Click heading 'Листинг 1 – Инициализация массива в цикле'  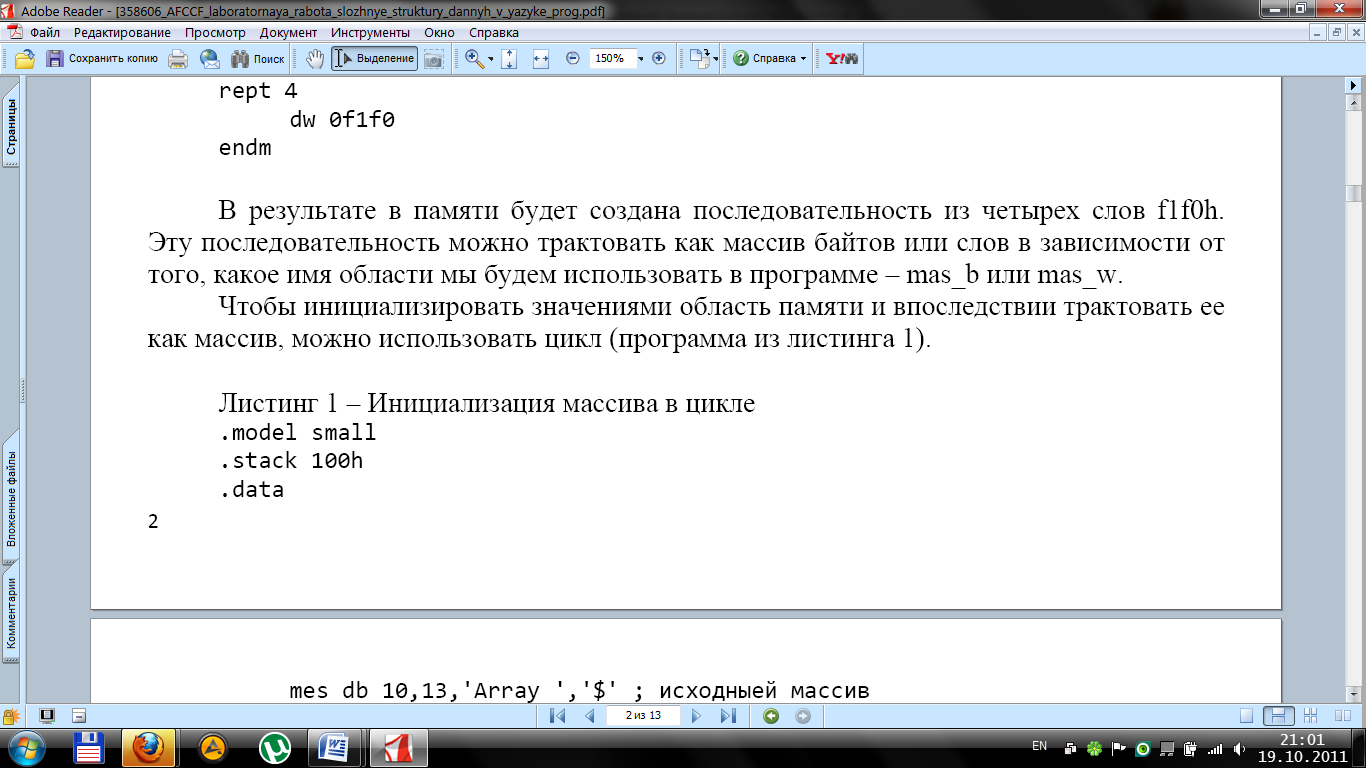pos(487,404)
